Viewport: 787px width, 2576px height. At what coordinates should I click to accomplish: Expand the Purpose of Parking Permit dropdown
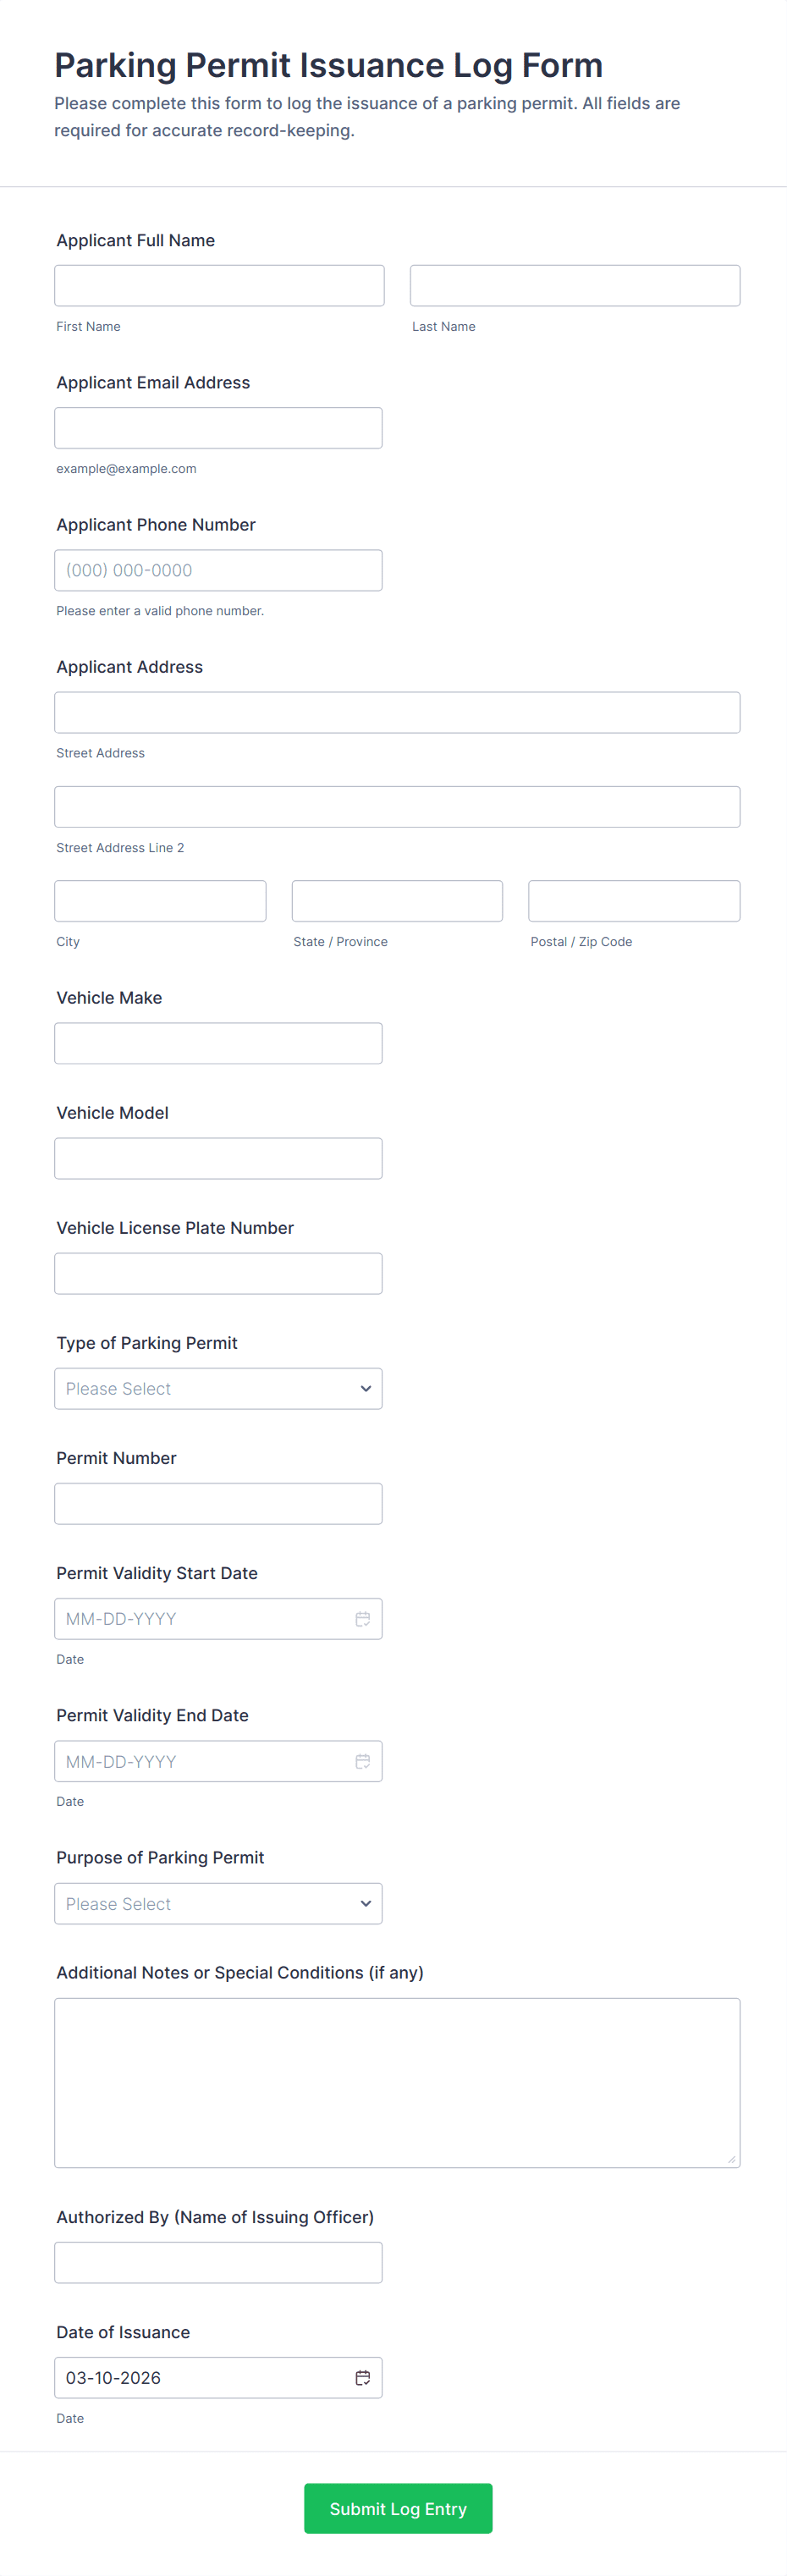tap(218, 1904)
